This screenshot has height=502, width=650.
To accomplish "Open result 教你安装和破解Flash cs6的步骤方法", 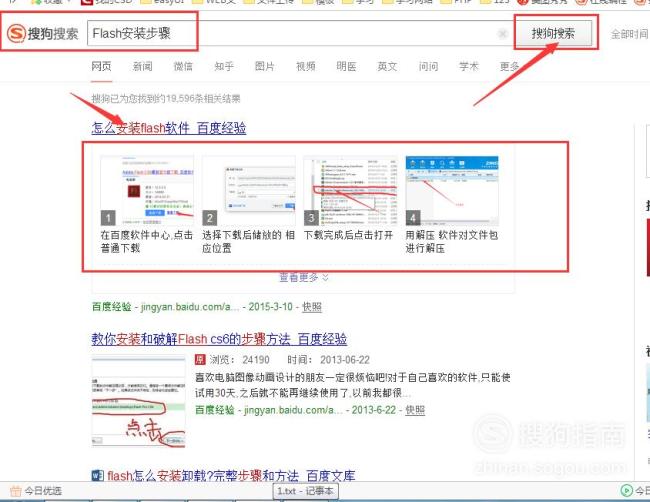I will tap(219, 339).
